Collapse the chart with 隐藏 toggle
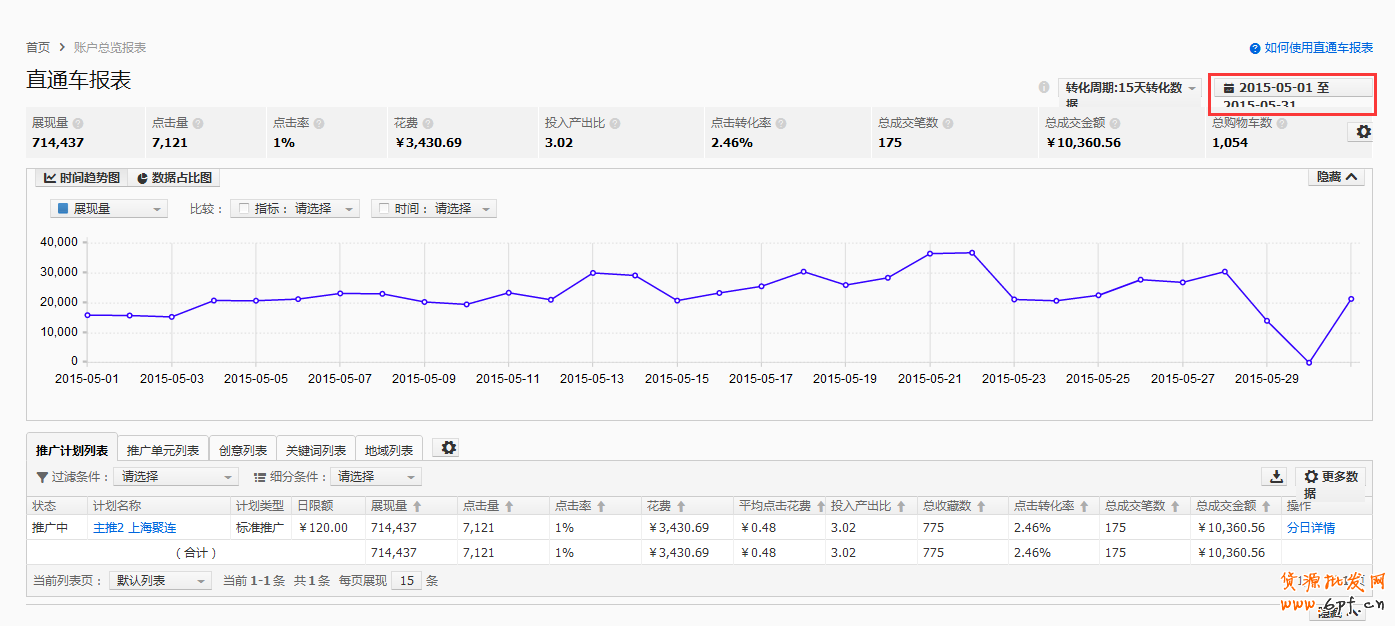The height and width of the screenshot is (626, 1395). 1336,177
